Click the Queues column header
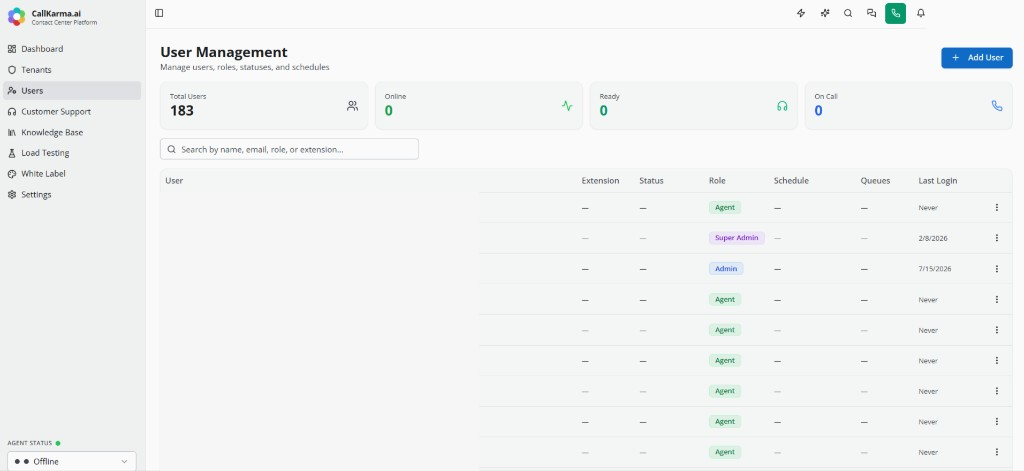This screenshot has height=471, width=1024. [875, 180]
